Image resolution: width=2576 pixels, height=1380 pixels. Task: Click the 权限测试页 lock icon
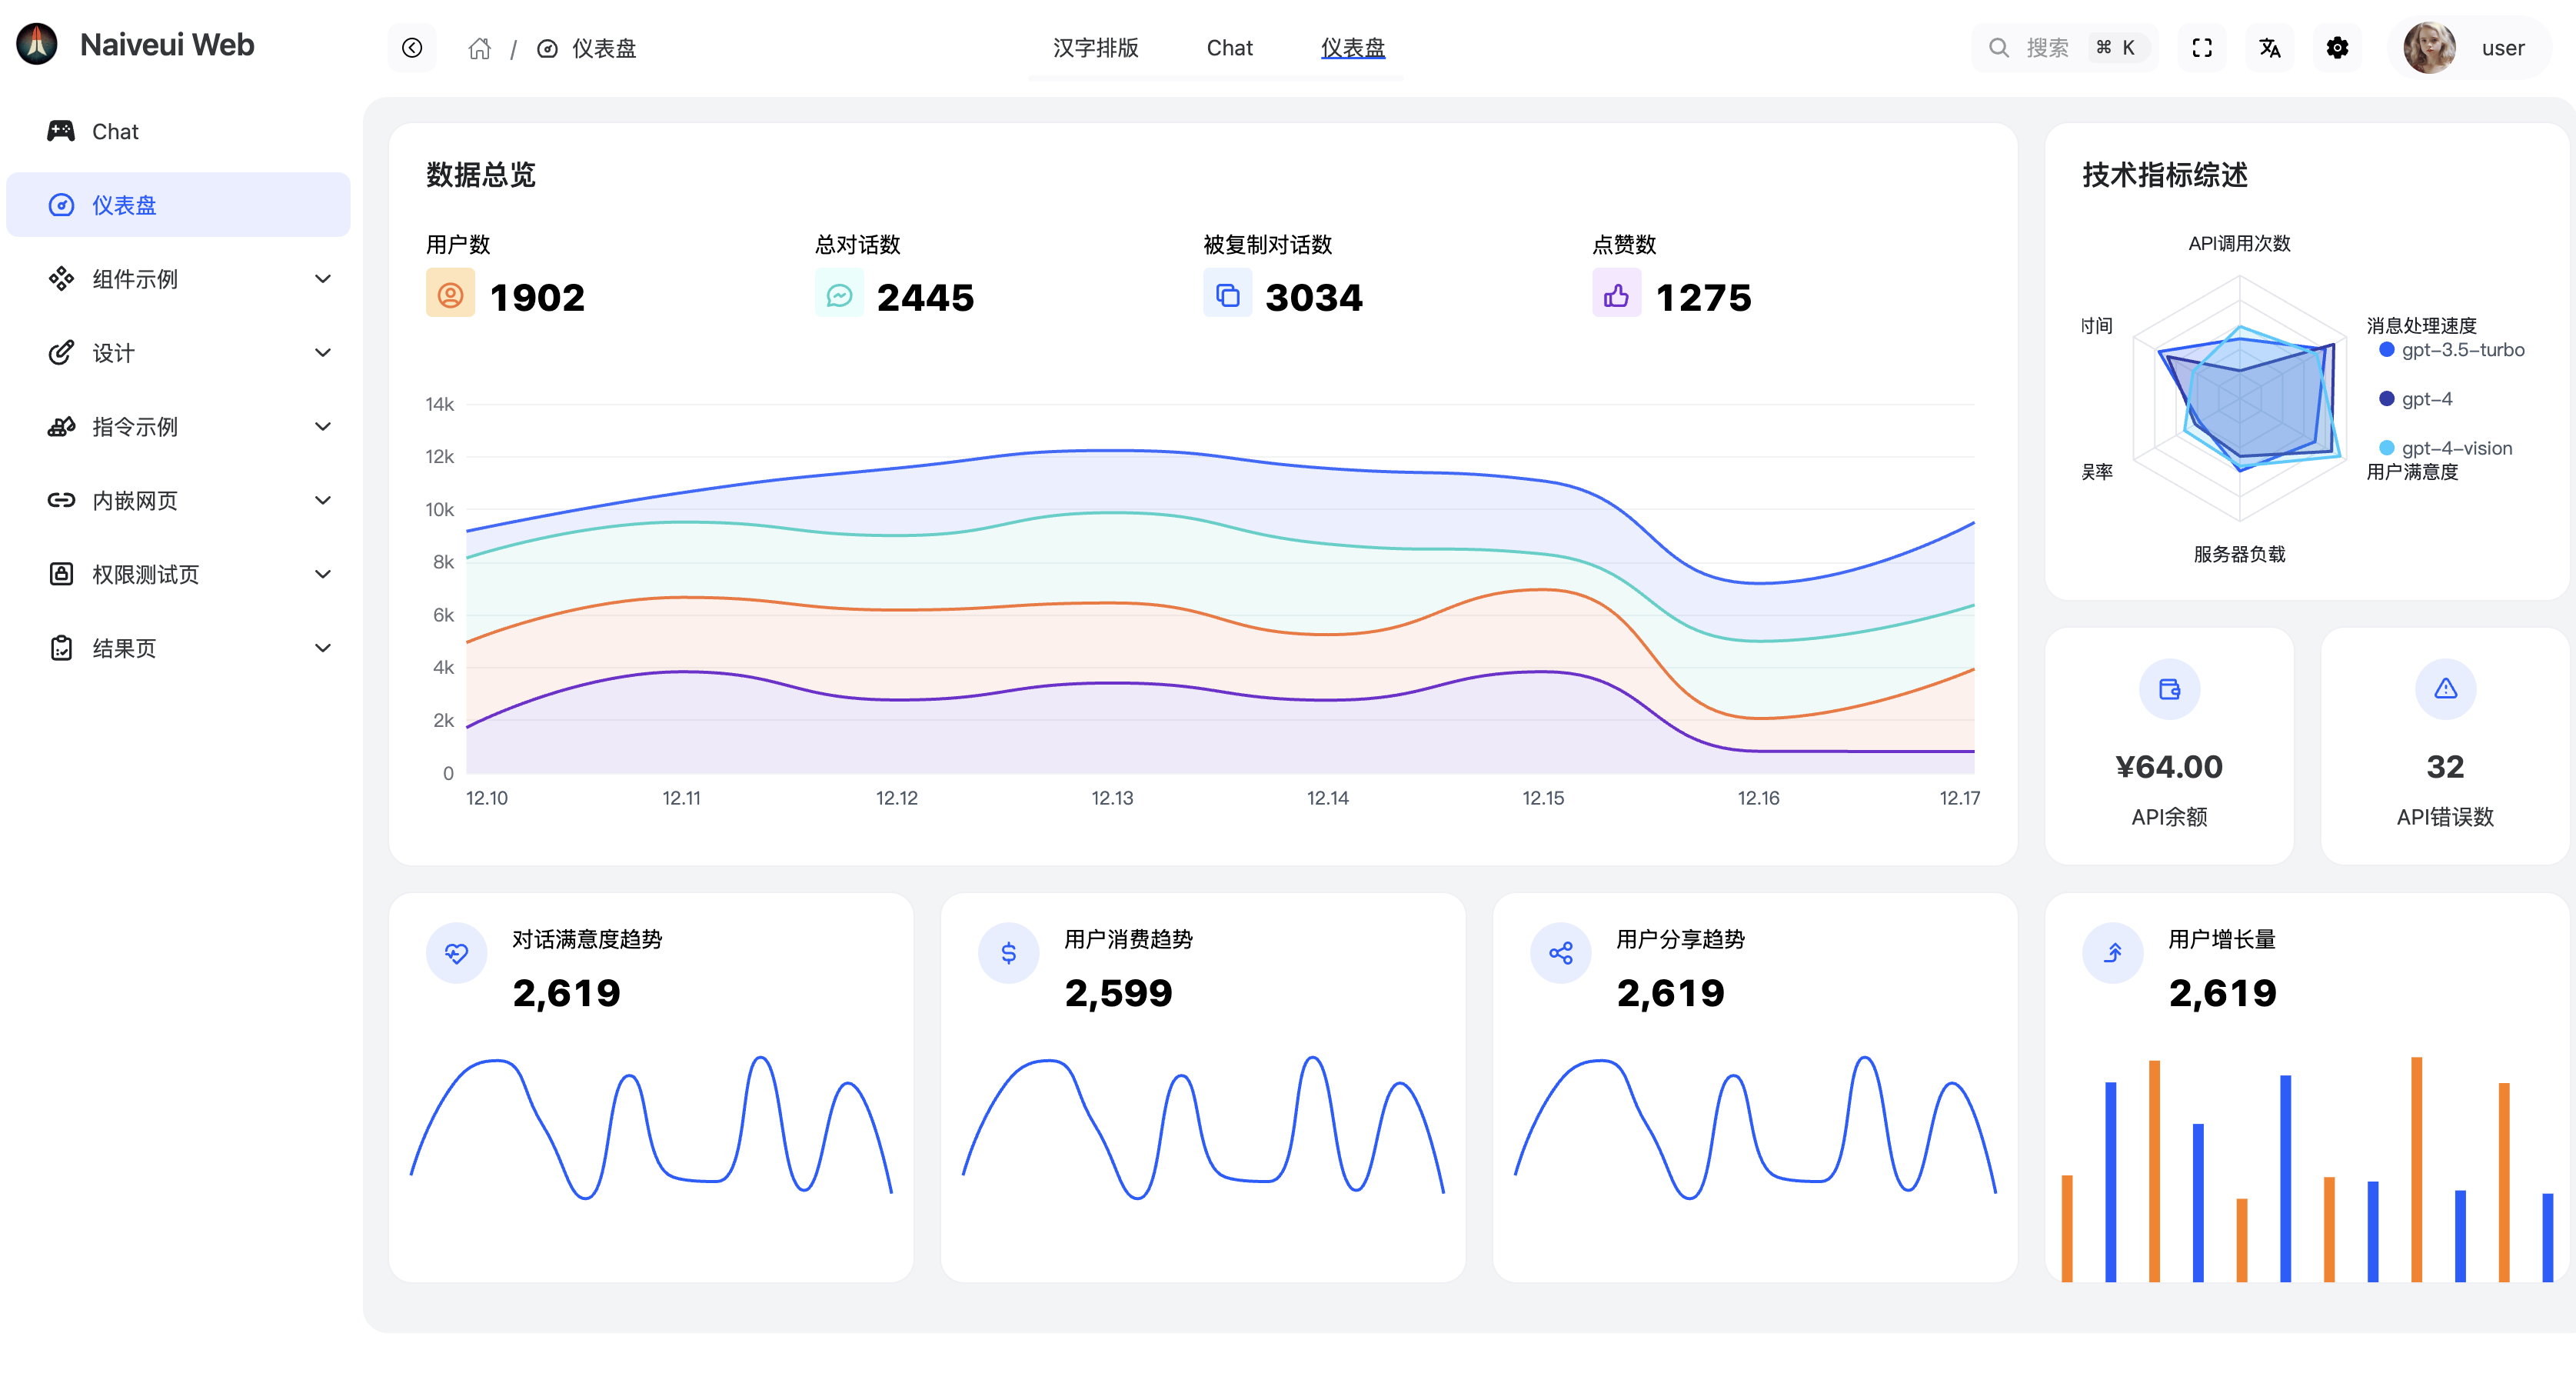click(x=61, y=575)
